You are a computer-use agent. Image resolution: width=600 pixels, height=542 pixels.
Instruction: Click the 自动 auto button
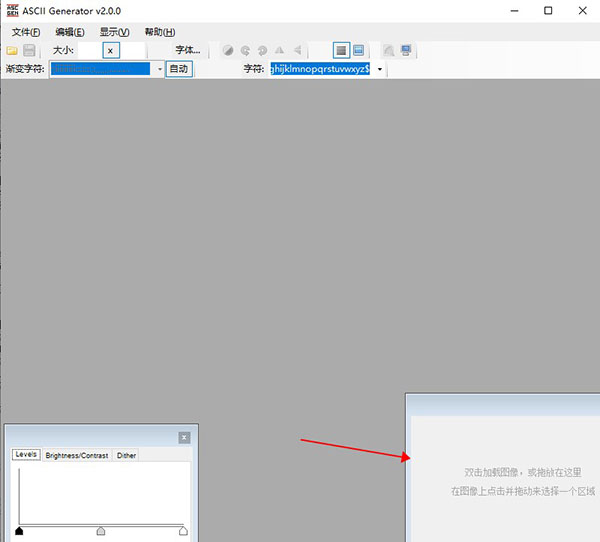[178, 69]
